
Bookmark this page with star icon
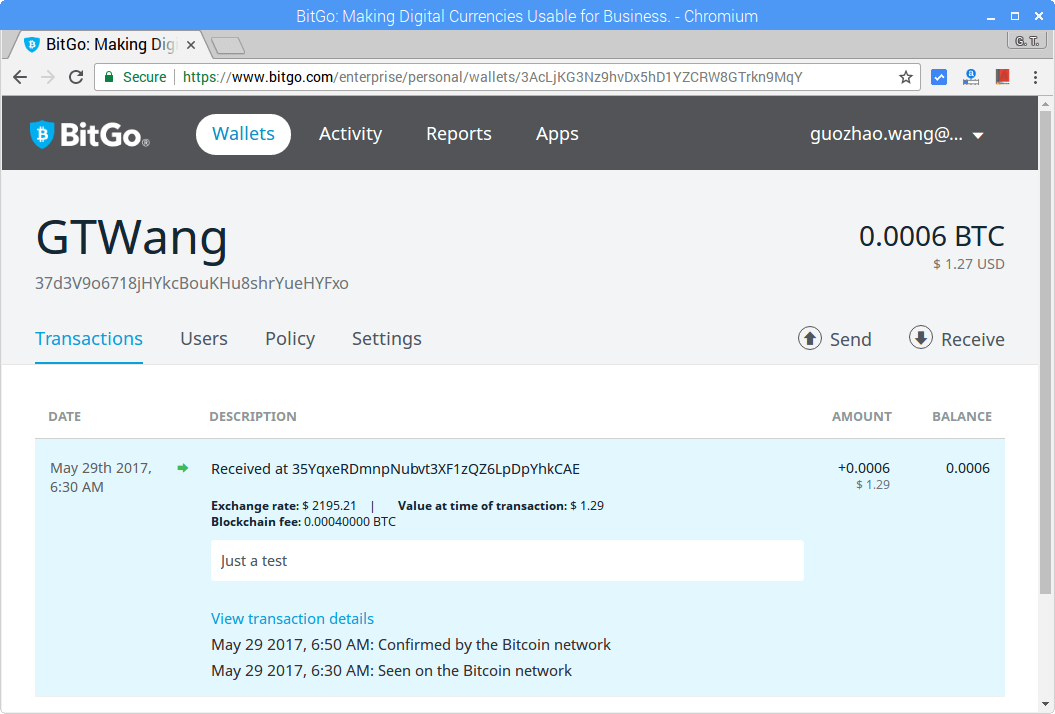905,77
